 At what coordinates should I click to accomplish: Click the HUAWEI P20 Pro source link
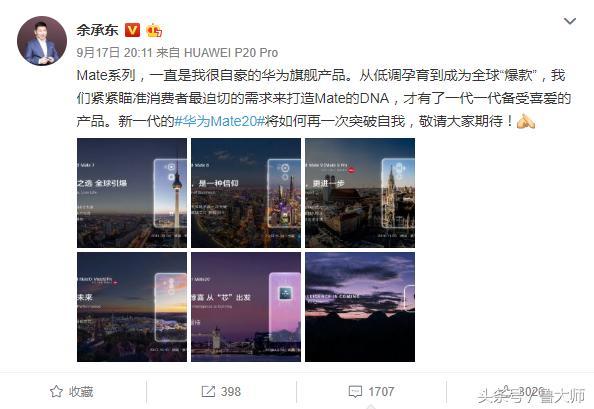tap(231, 53)
